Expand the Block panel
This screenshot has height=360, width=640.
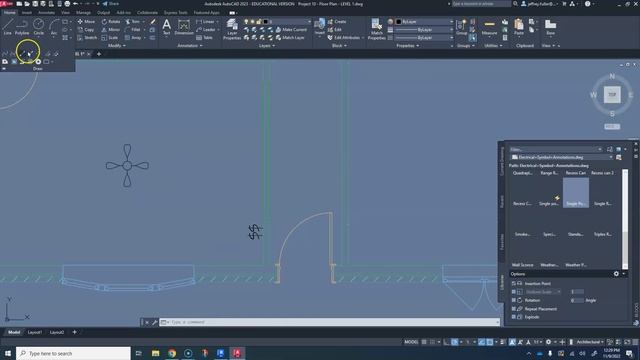point(339,46)
